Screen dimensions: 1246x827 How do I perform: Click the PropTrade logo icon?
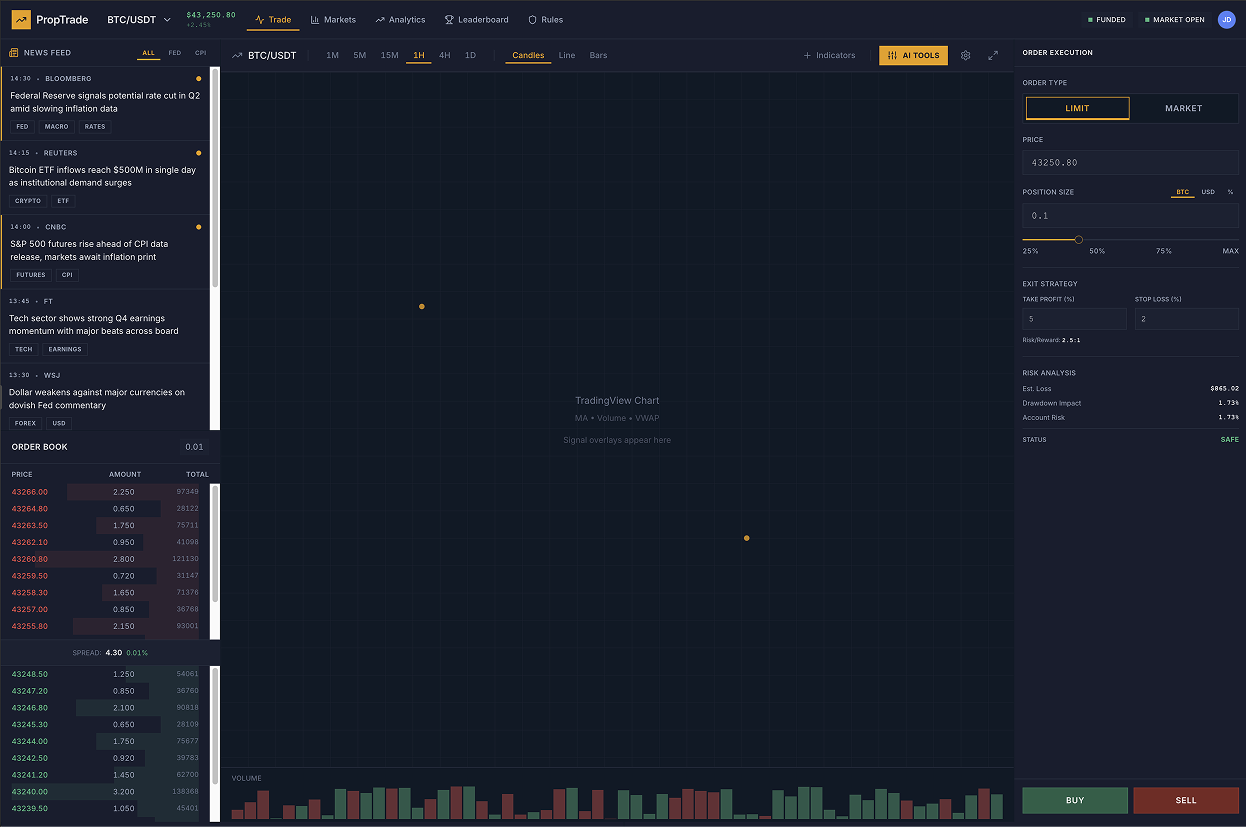(x=21, y=19)
